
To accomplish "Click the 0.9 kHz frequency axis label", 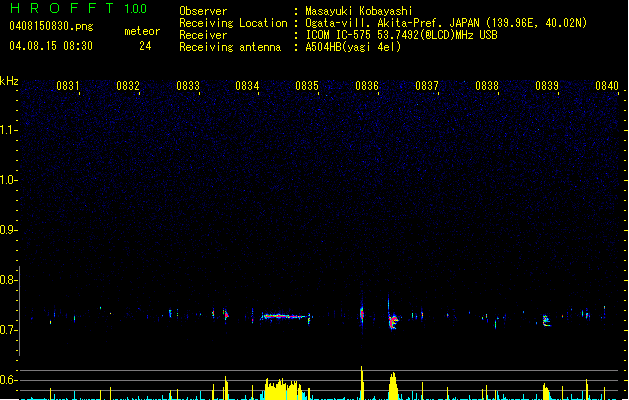I will click(9, 230).
